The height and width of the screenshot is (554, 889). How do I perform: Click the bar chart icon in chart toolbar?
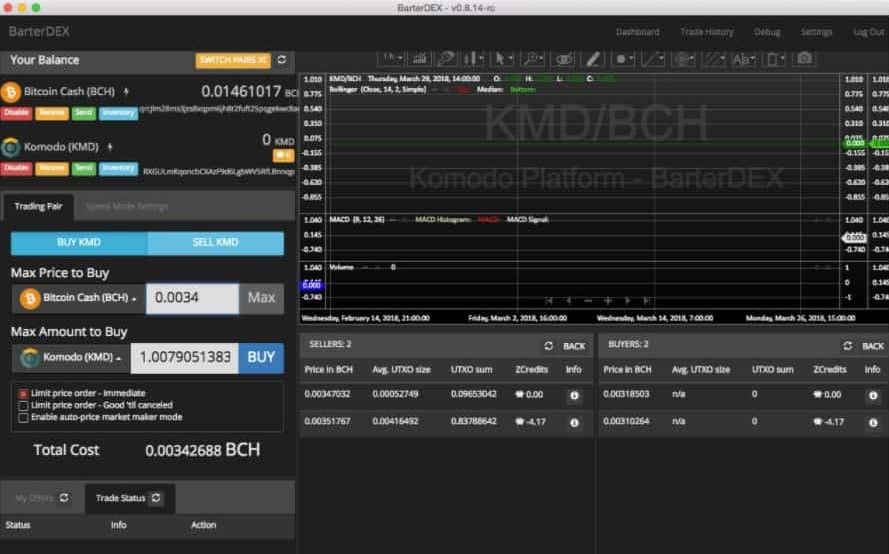[x=420, y=58]
